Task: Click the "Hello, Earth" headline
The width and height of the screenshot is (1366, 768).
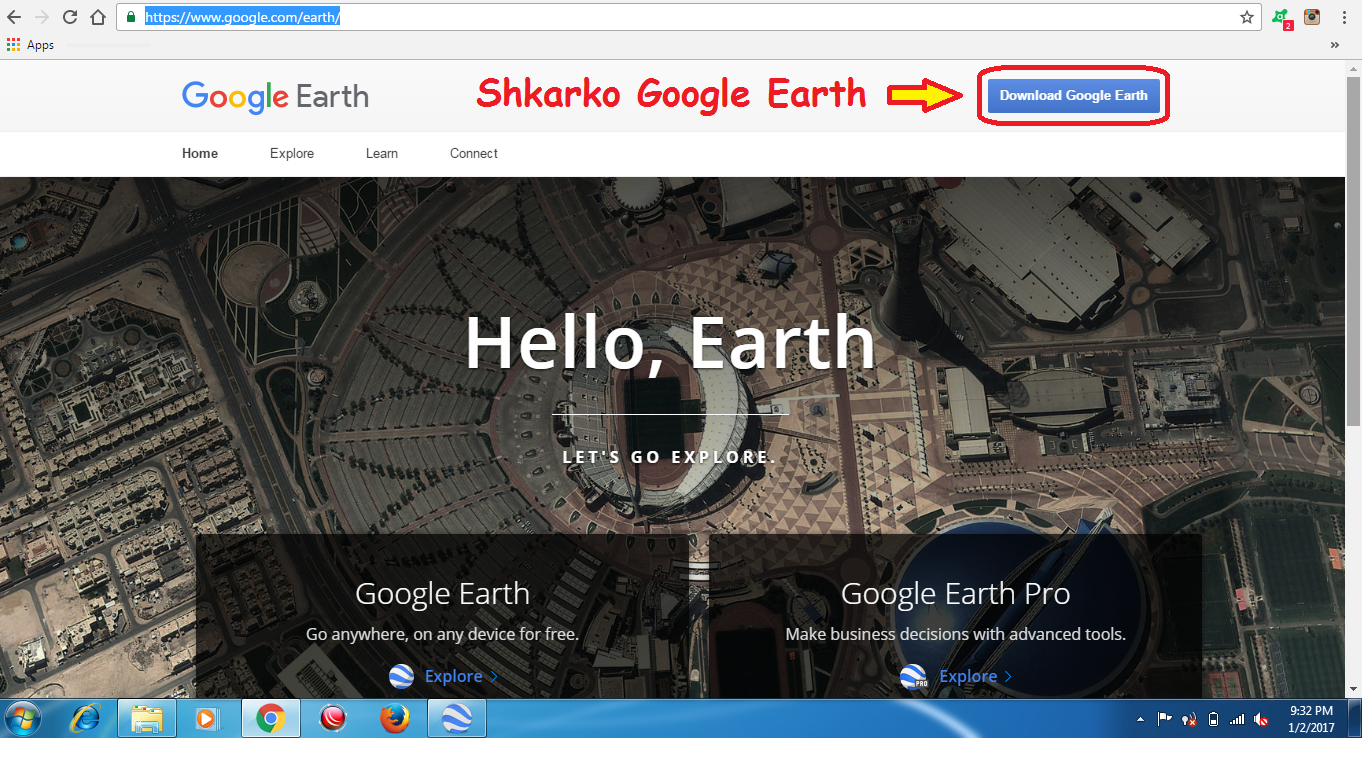Action: point(670,343)
